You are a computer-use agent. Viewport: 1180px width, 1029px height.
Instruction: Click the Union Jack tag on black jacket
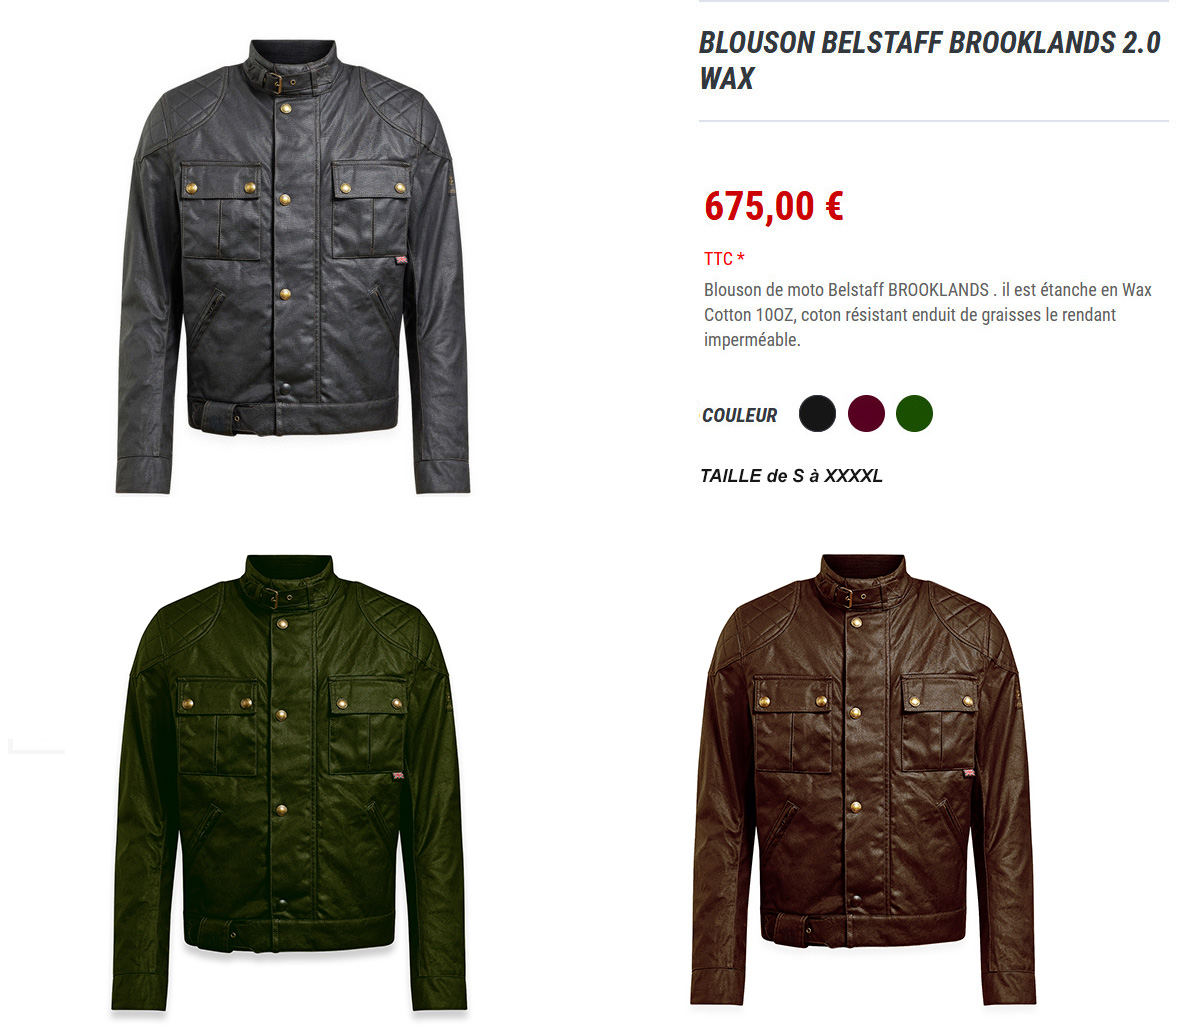pyautogui.click(x=402, y=260)
